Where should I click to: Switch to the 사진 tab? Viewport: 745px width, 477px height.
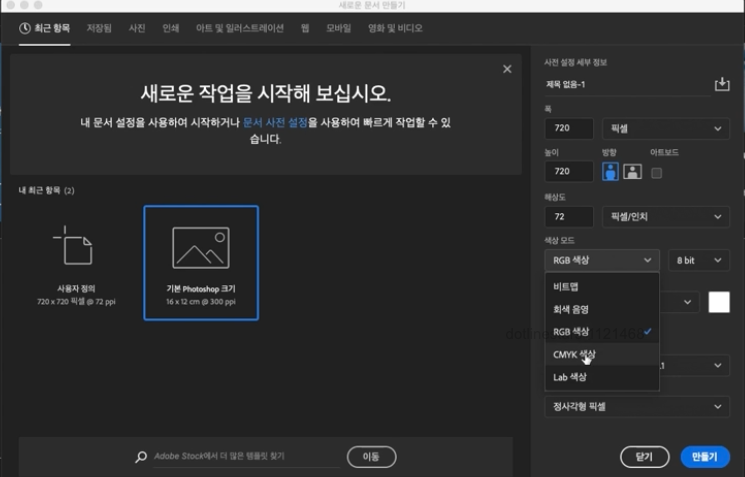(x=137, y=29)
